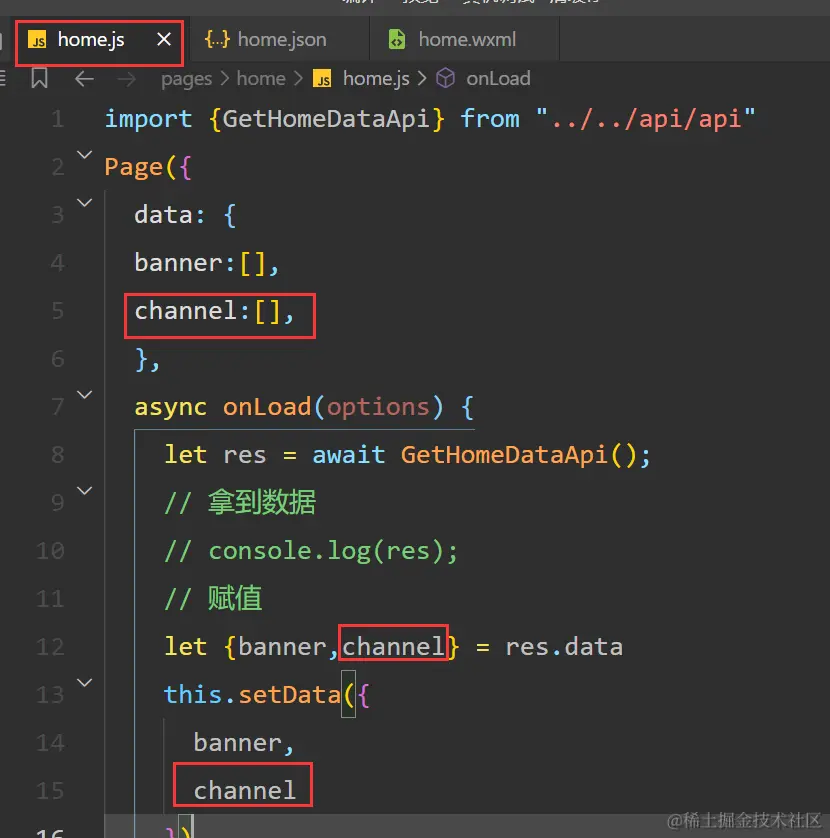Collapse the comment block on line 9
Screen dimensions: 830x838
(x=84, y=491)
